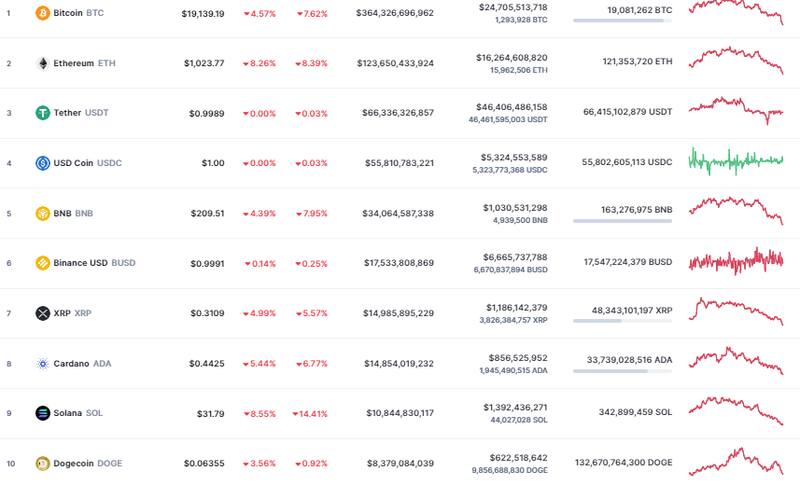
Task: Click the Bitcoin coin logo icon
Action: tap(42, 13)
